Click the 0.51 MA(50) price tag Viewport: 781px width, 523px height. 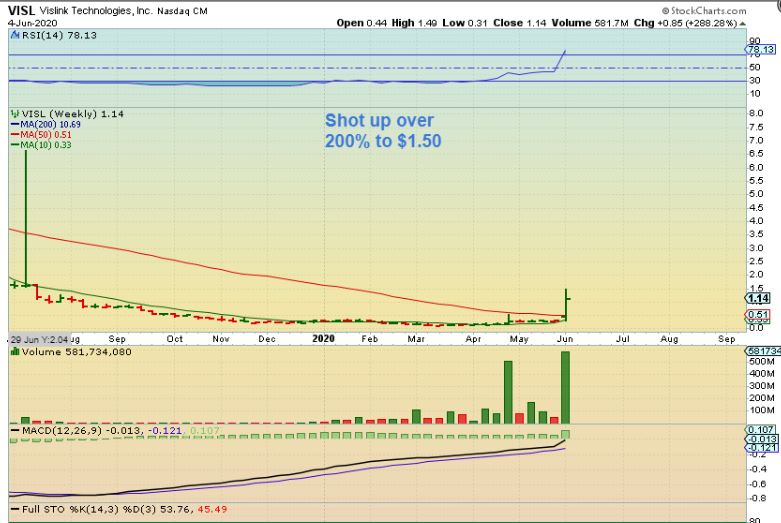pyautogui.click(x=757, y=315)
